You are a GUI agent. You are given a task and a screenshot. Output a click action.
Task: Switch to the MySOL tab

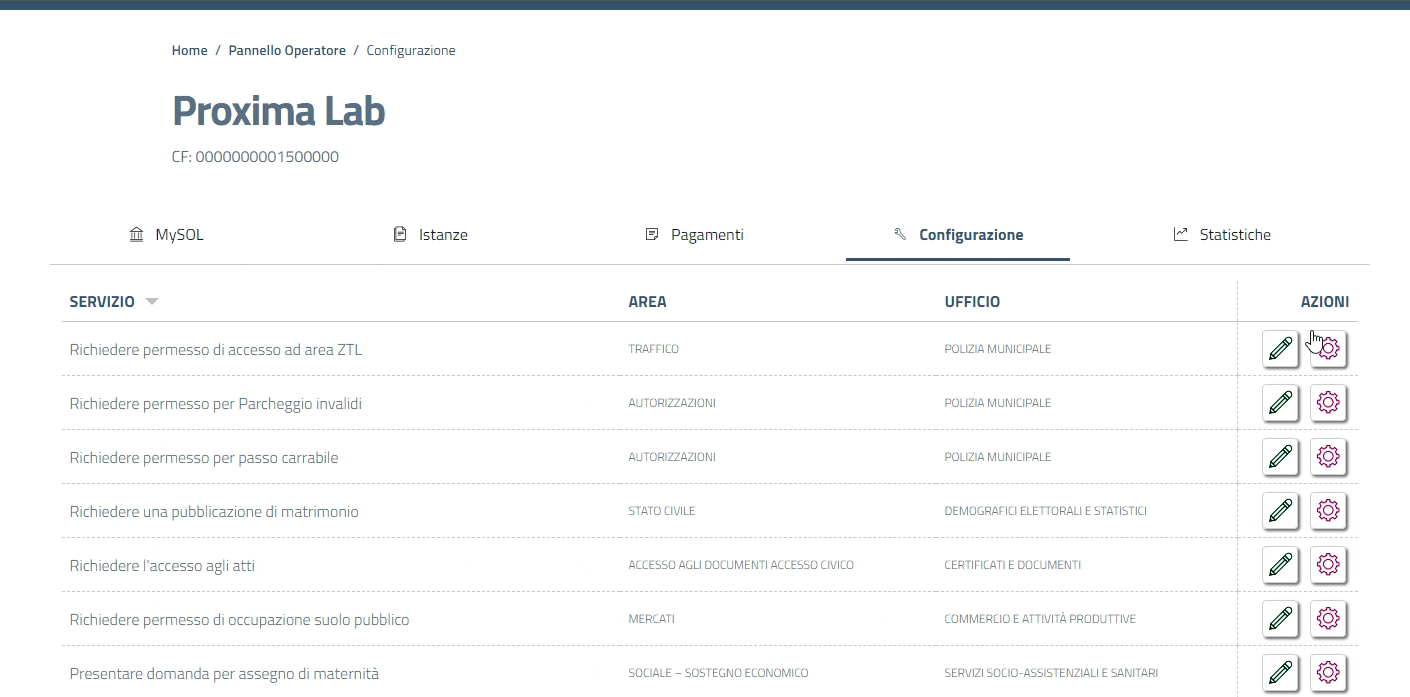[x=166, y=235]
